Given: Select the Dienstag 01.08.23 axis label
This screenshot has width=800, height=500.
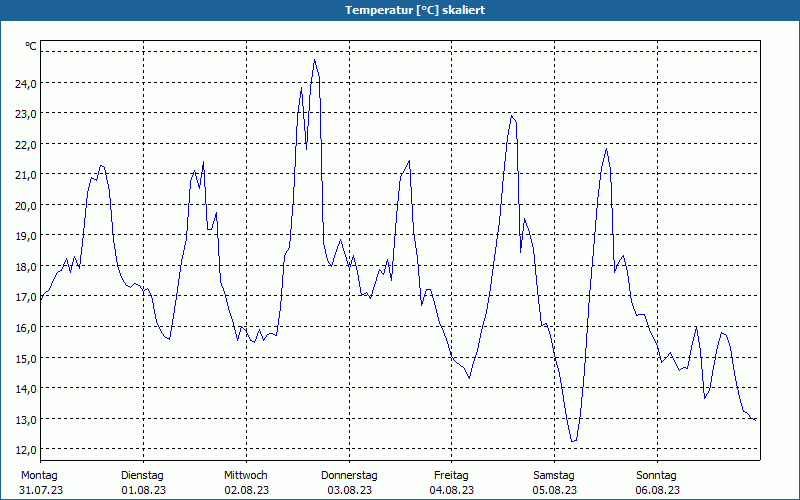Looking at the screenshot, I should coord(143,483).
